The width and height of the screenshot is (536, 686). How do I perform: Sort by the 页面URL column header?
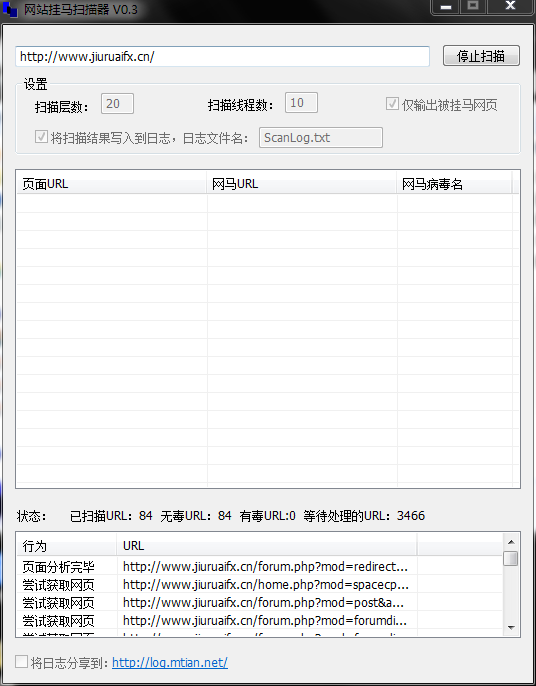pos(111,184)
